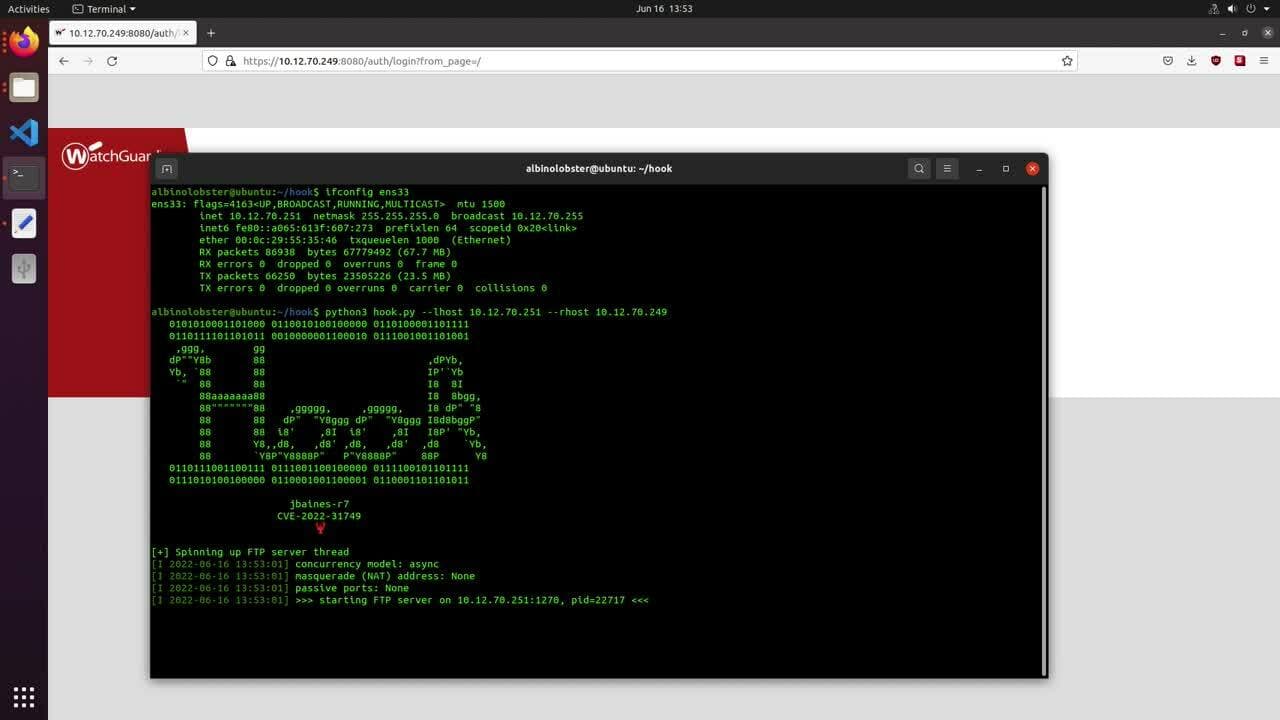Open Activities overview
The width and height of the screenshot is (1280, 720).
(29, 9)
